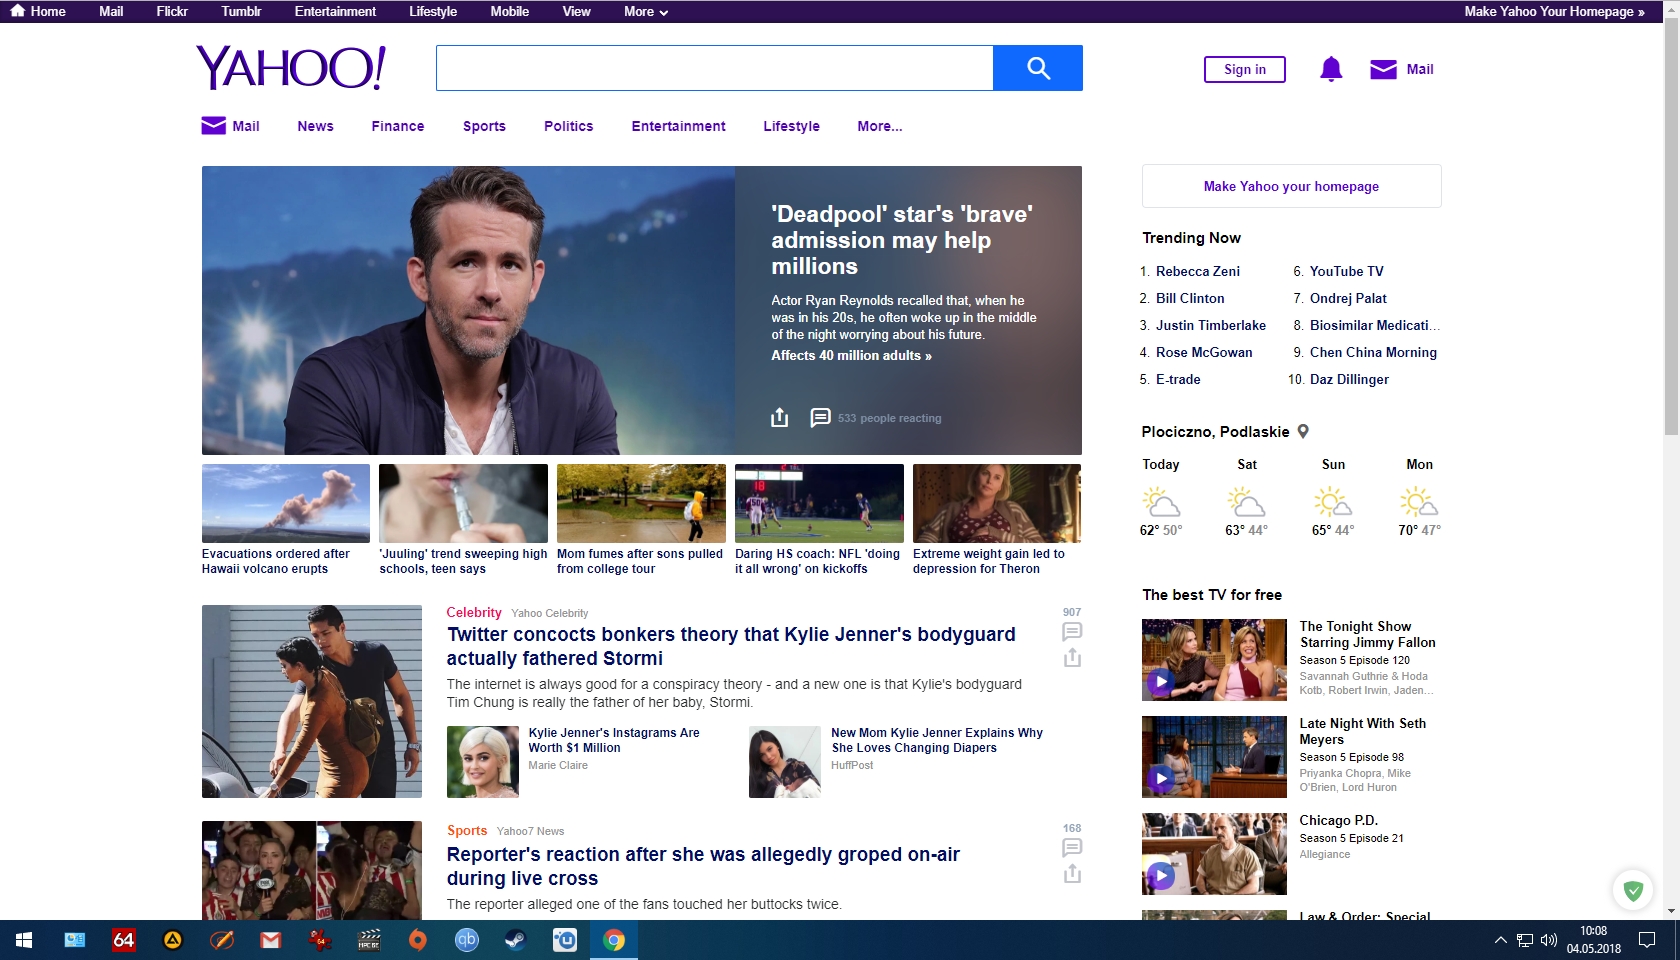Open Reporter's reaction allegedly groped headline
The width and height of the screenshot is (1680, 960).
tap(702, 866)
